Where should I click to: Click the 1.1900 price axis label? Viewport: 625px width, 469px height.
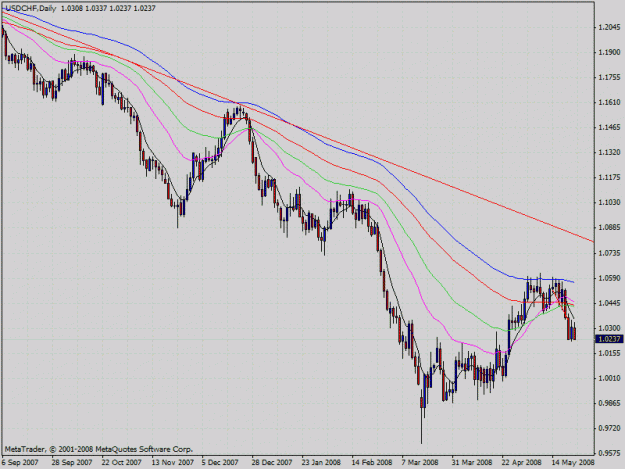point(609,52)
